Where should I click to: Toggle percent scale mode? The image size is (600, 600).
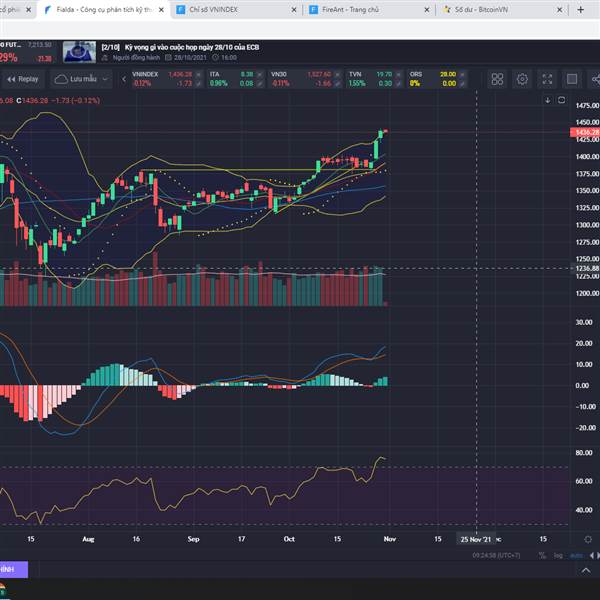(542, 555)
